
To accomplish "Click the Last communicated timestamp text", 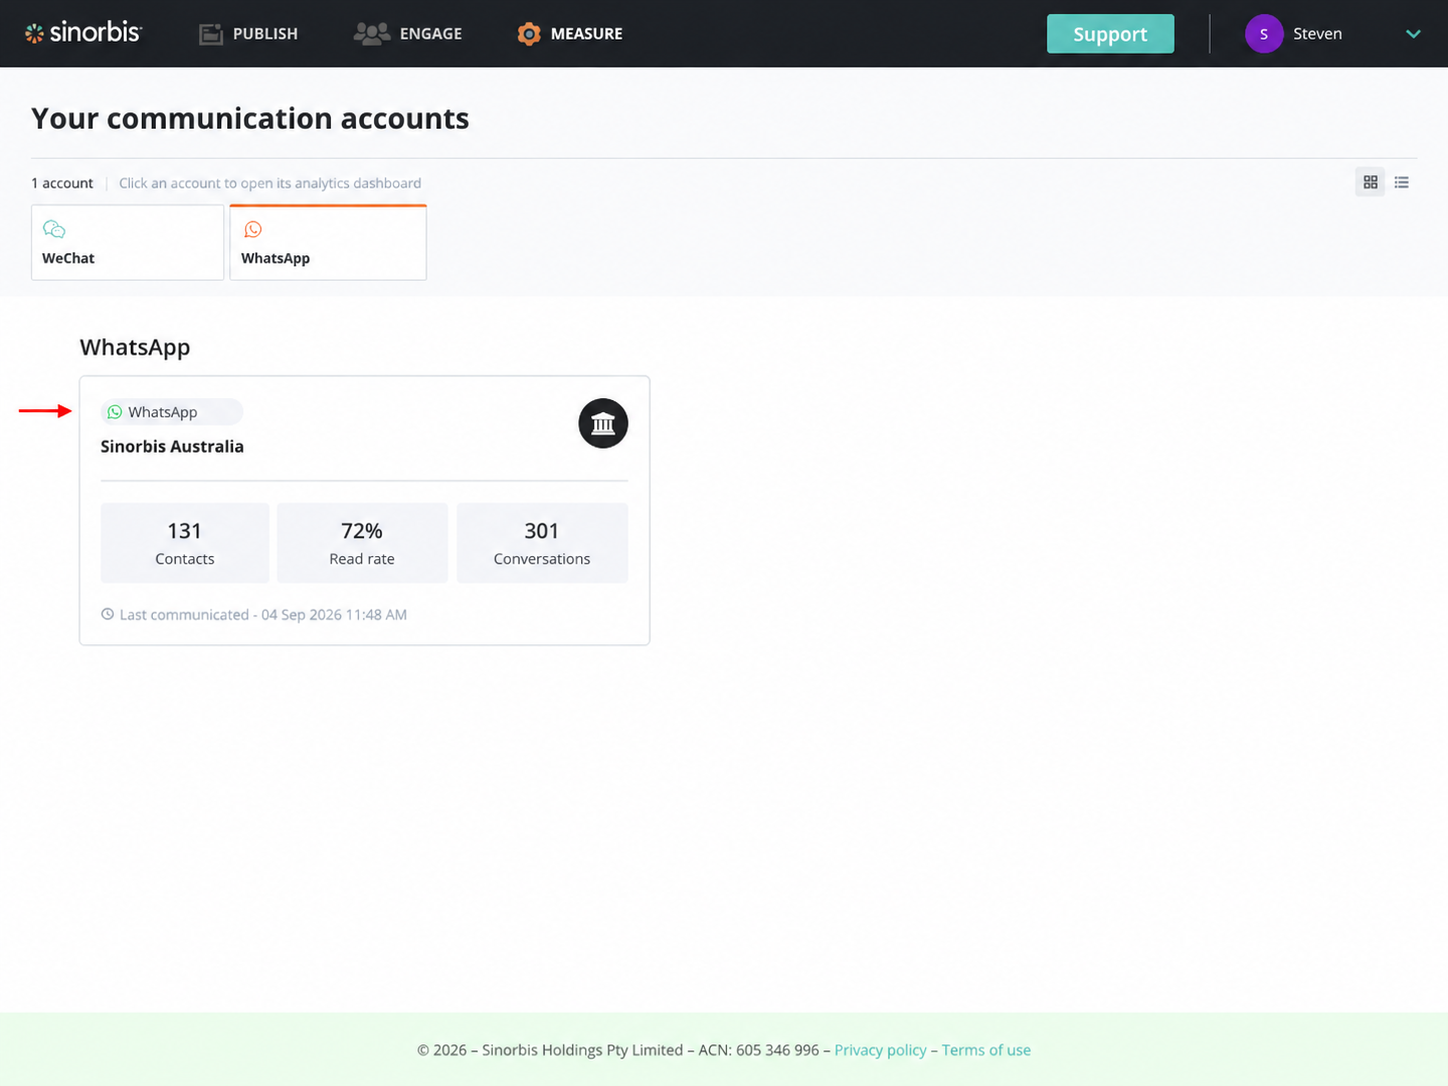I will pyautogui.click(x=263, y=615).
